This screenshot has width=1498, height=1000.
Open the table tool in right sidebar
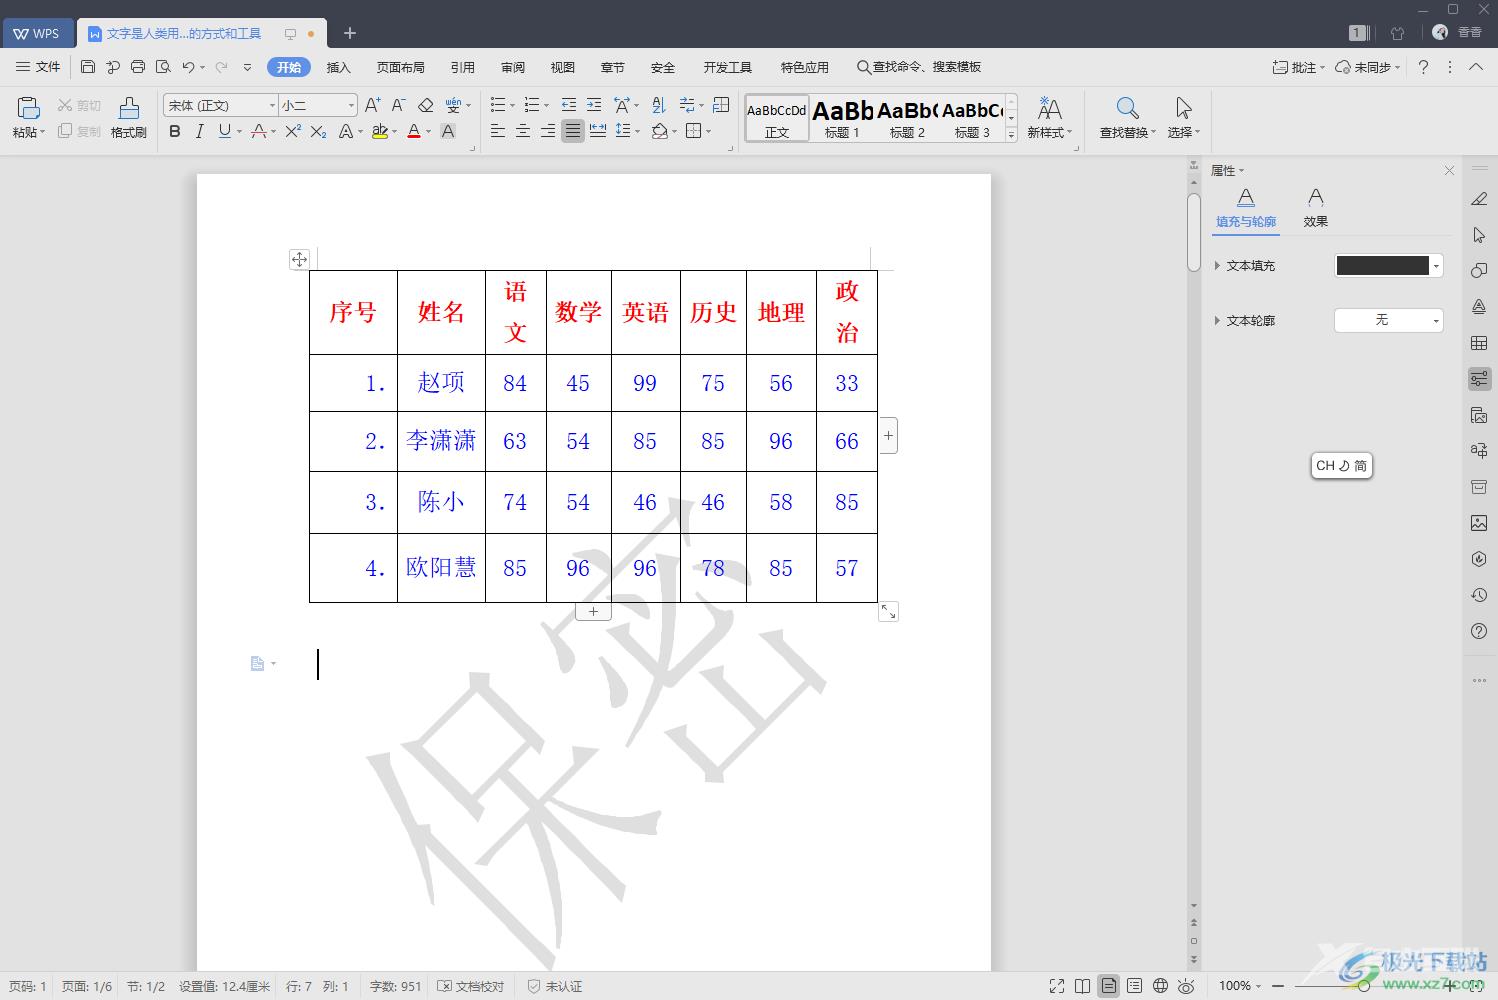pyautogui.click(x=1479, y=343)
